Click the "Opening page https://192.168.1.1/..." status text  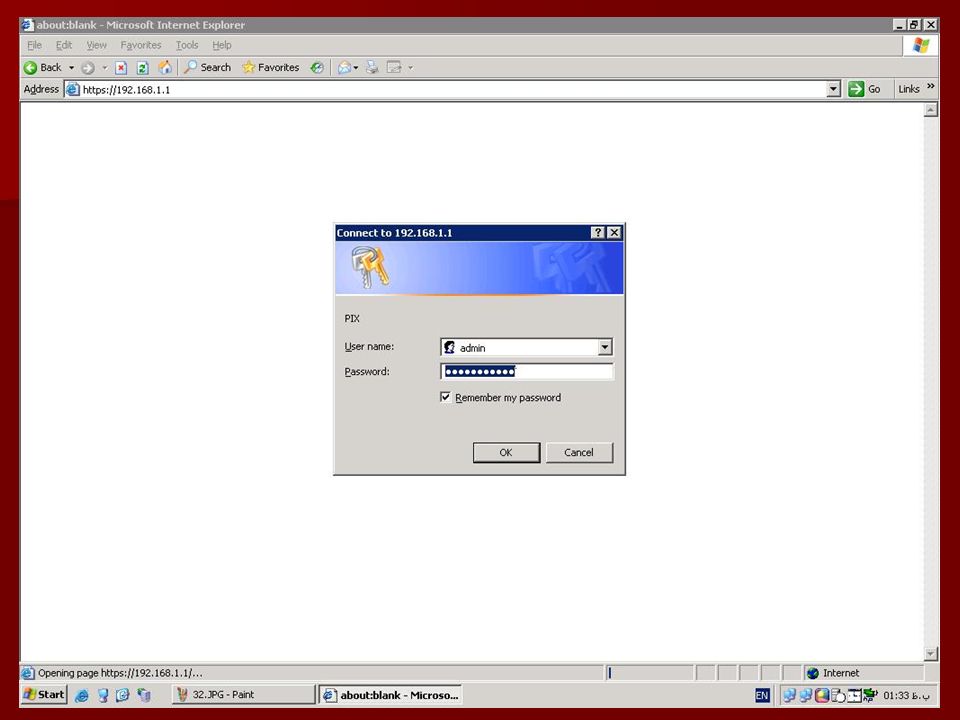tap(120, 673)
